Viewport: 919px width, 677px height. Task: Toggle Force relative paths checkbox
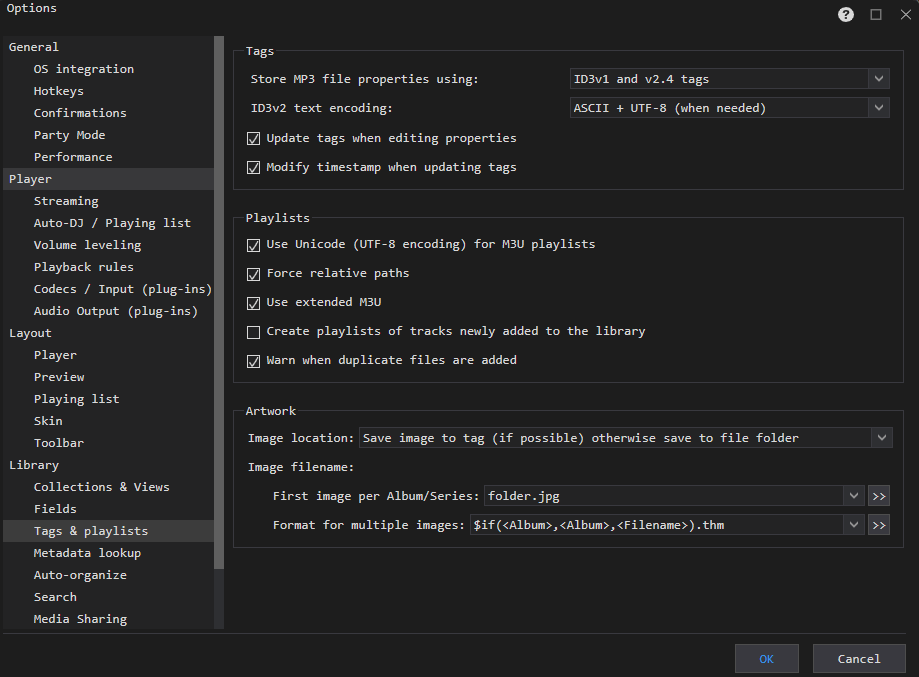pos(253,273)
